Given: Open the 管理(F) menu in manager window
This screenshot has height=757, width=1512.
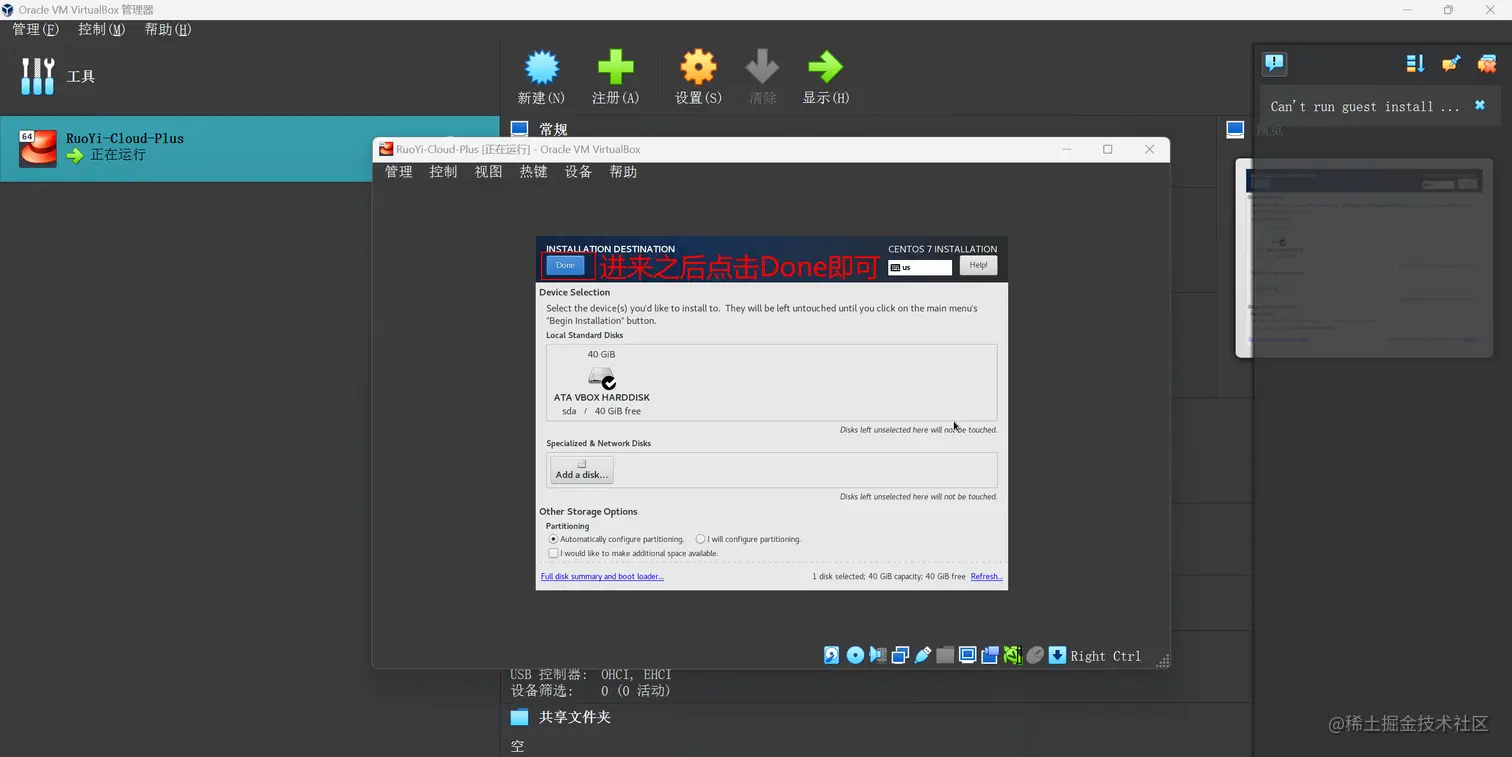Looking at the screenshot, I should (x=35, y=29).
